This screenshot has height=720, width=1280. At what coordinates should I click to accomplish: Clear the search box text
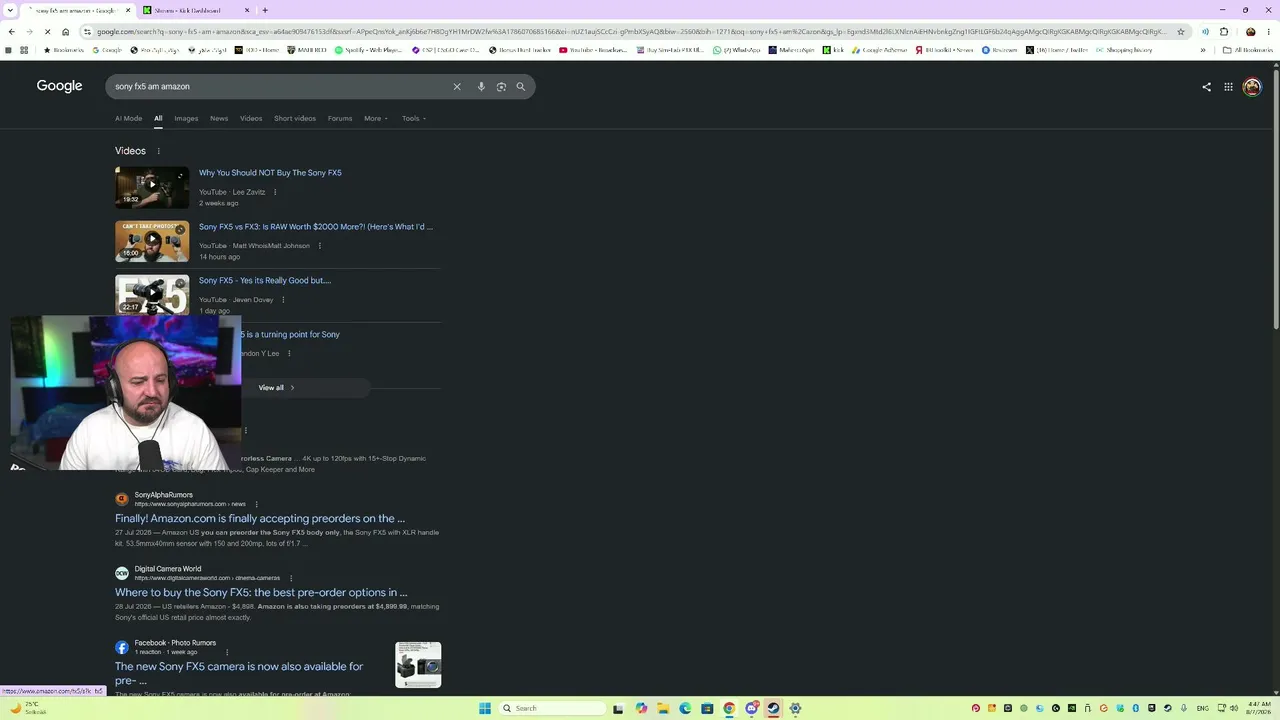click(x=457, y=87)
